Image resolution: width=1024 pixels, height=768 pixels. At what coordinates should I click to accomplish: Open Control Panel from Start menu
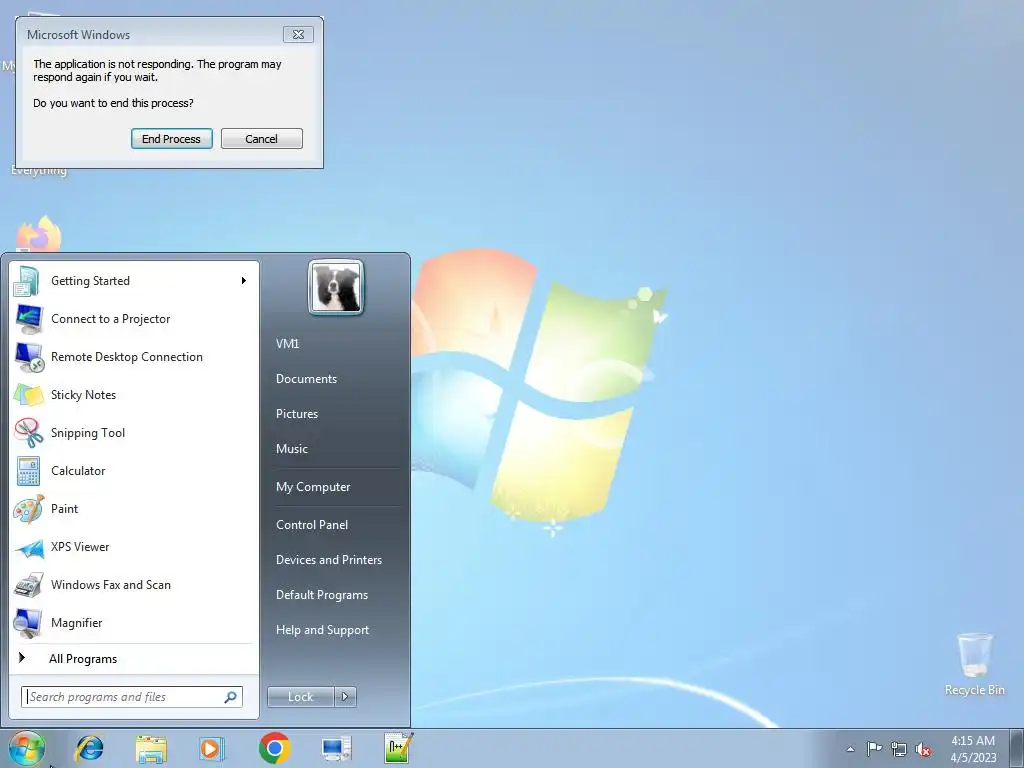tap(312, 525)
